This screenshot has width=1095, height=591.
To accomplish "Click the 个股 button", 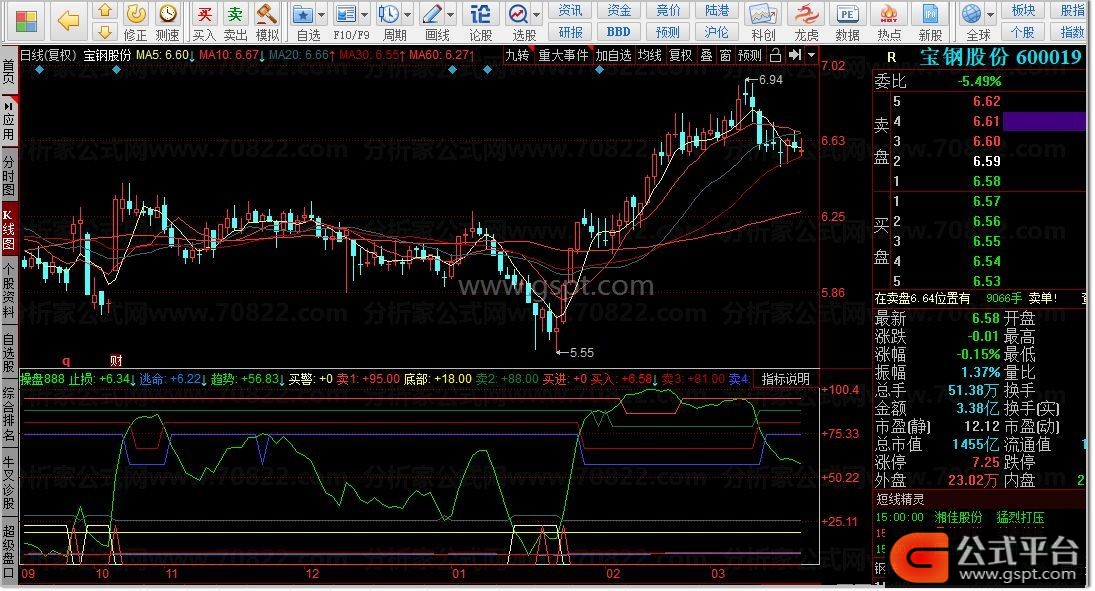I will tap(1023, 32).
